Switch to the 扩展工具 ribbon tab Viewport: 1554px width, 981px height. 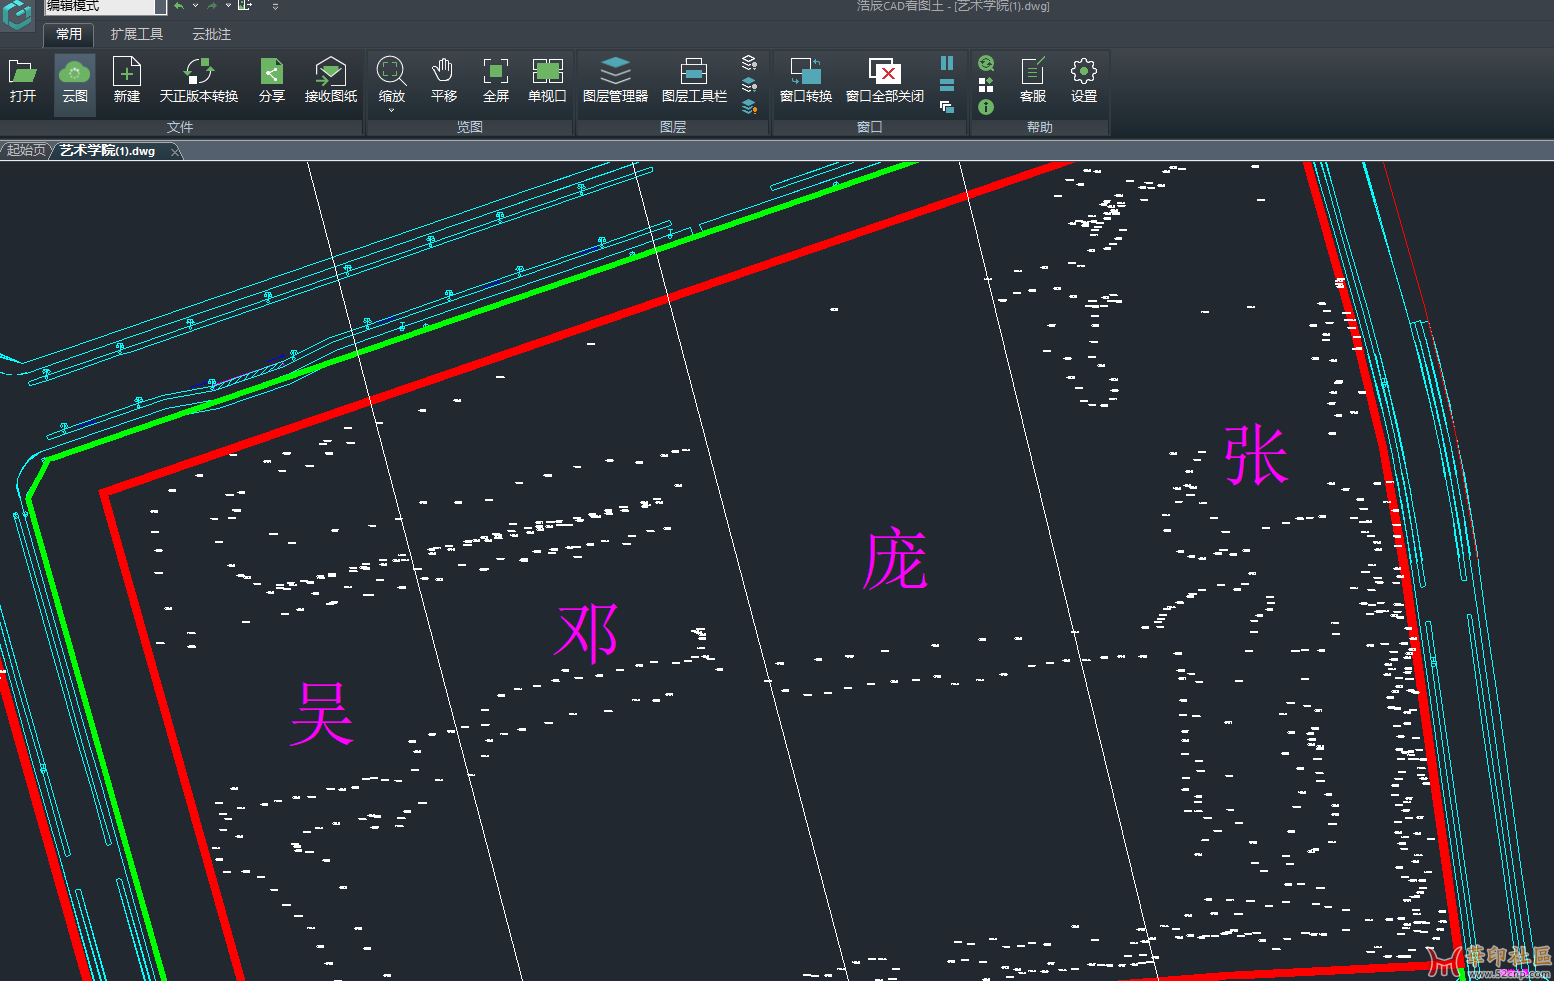click(x=137, y=34)
